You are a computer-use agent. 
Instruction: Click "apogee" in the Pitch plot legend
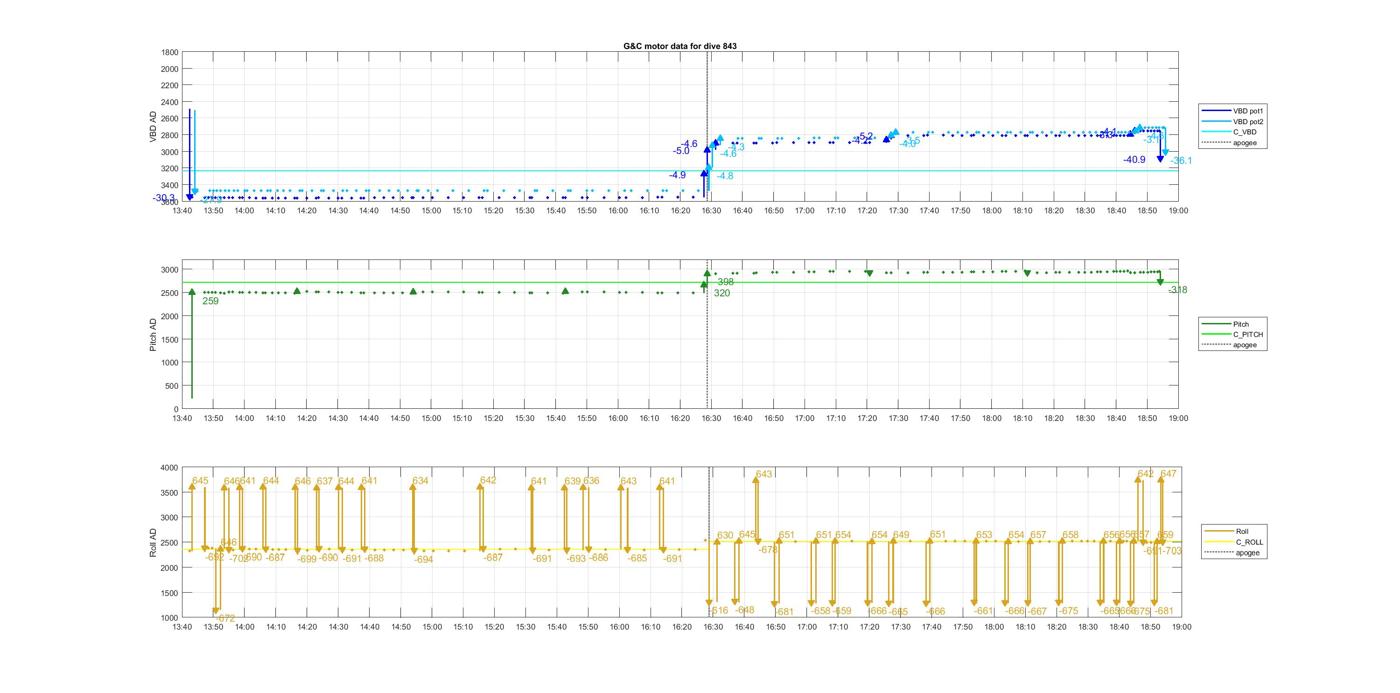point(1245,345)
